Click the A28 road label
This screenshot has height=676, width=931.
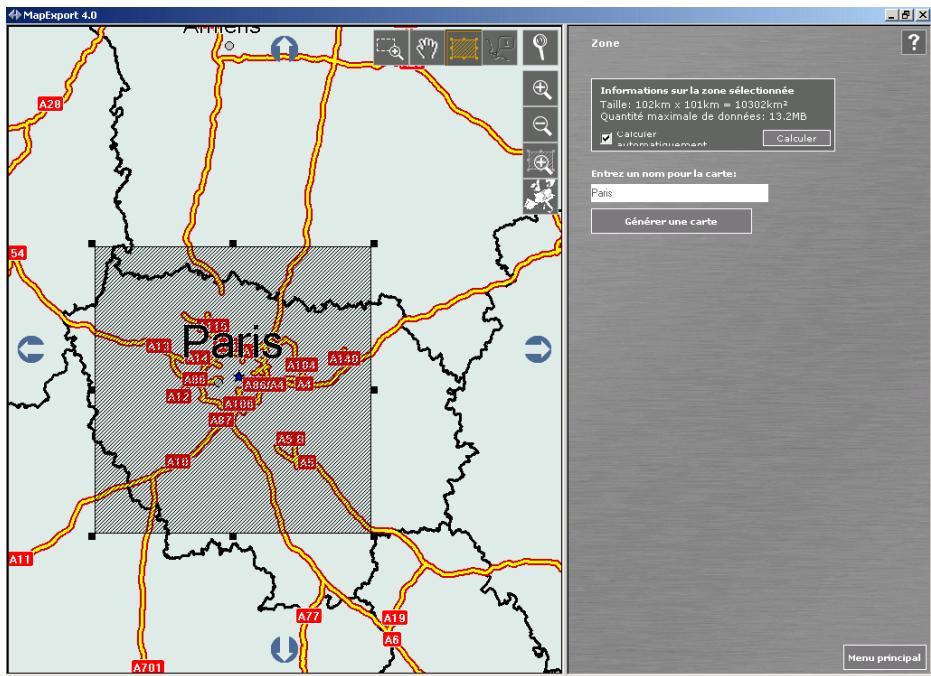(50, 104)
